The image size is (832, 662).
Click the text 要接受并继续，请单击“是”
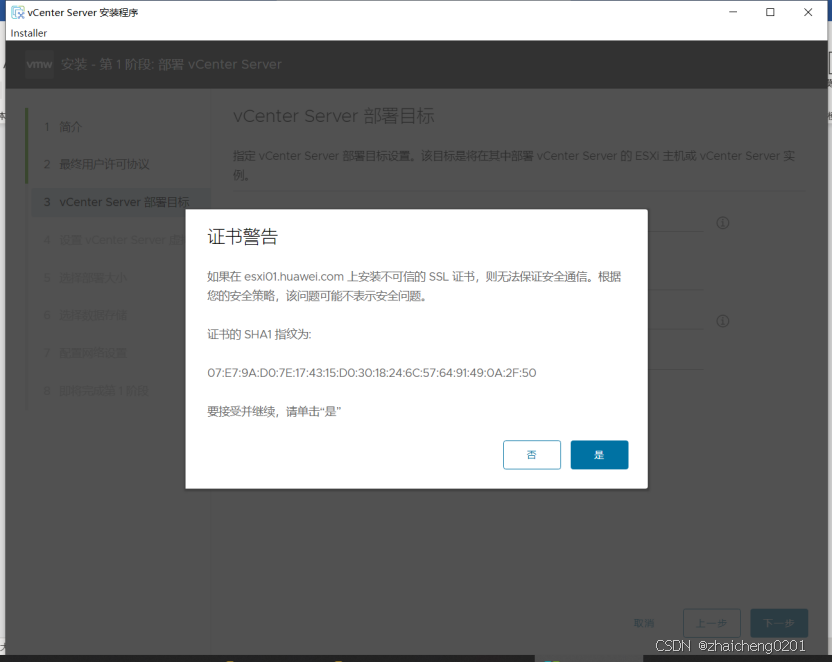[x=274, y=411]
